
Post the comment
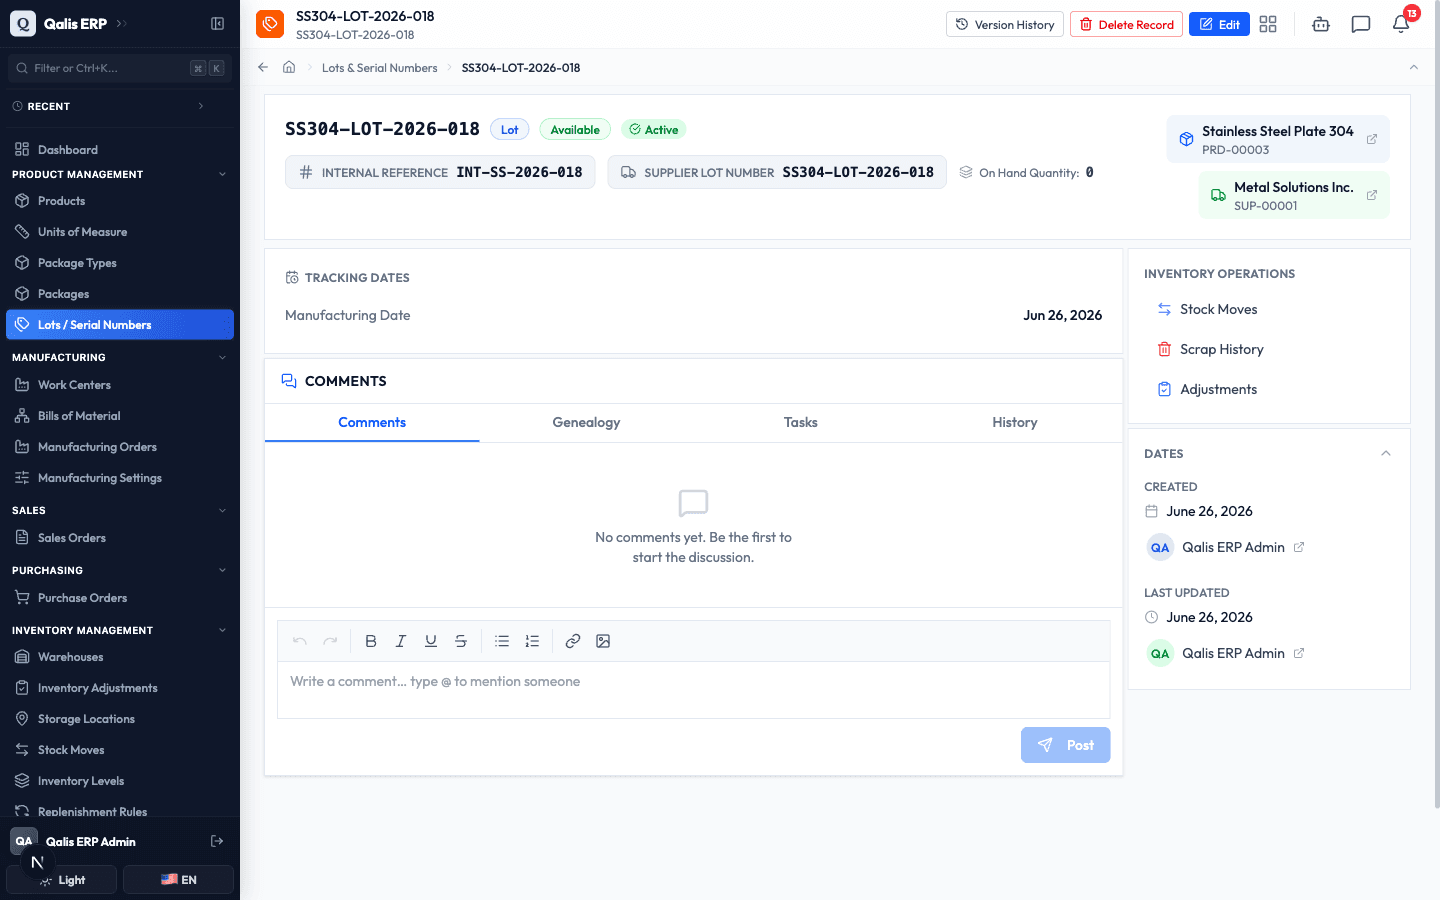click(1065, 745)
